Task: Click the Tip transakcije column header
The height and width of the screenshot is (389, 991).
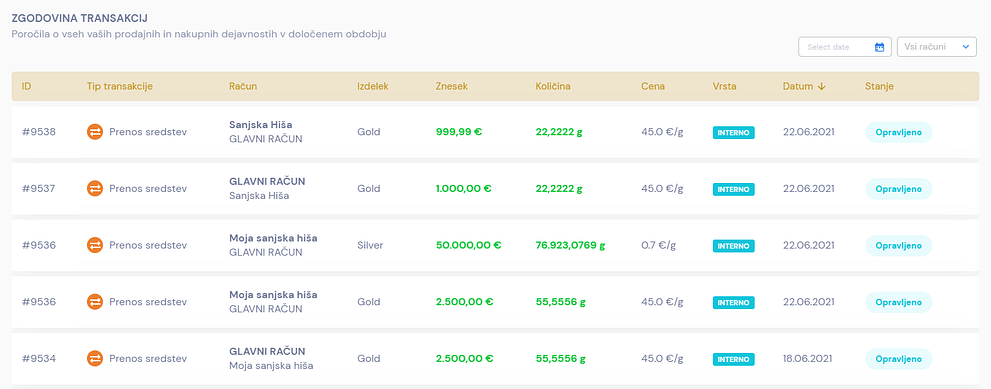Action: (120, 87)
